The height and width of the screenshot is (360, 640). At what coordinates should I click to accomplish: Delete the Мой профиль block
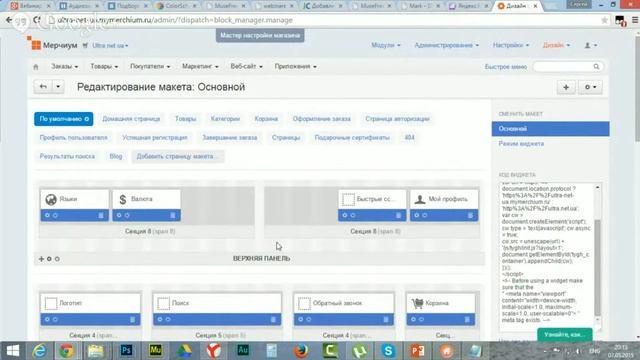pos(470,215)
